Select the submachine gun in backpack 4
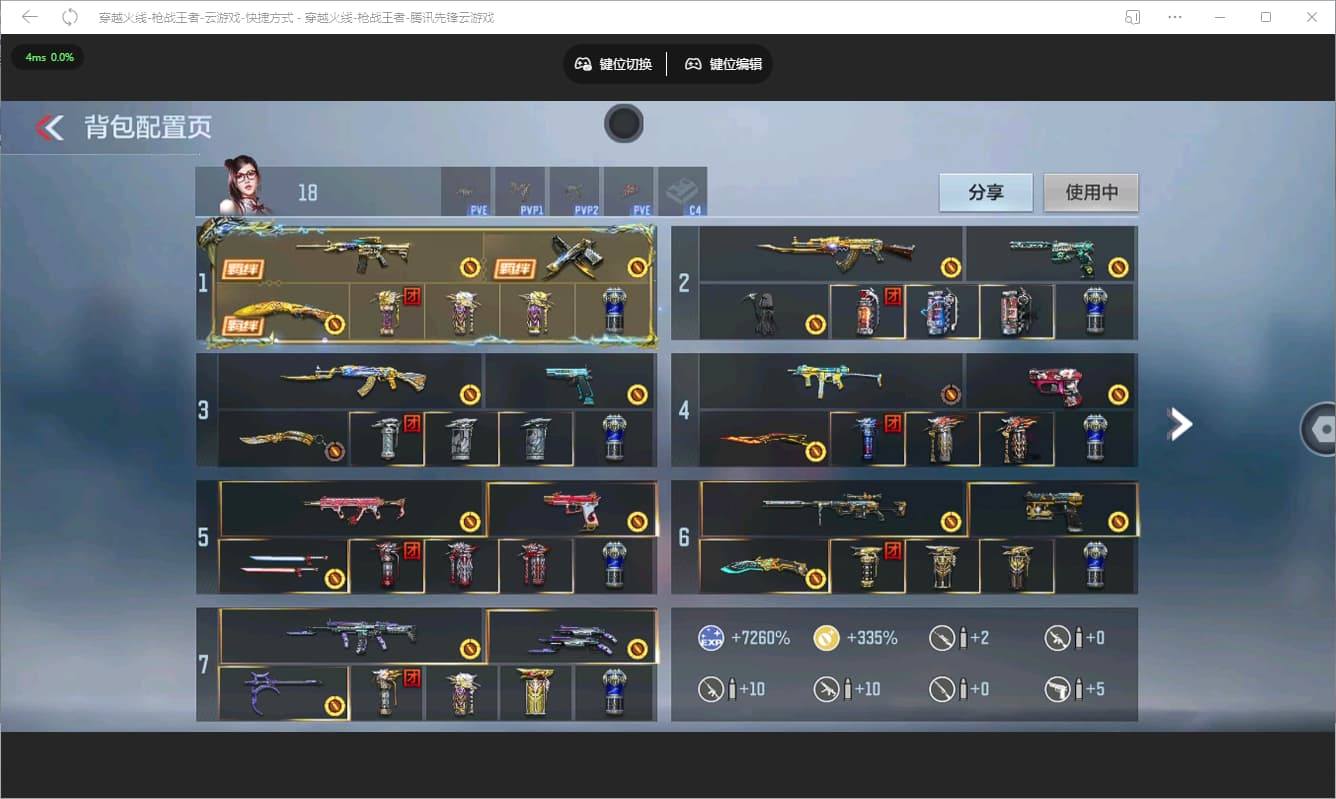 click(x=831, y=381)
